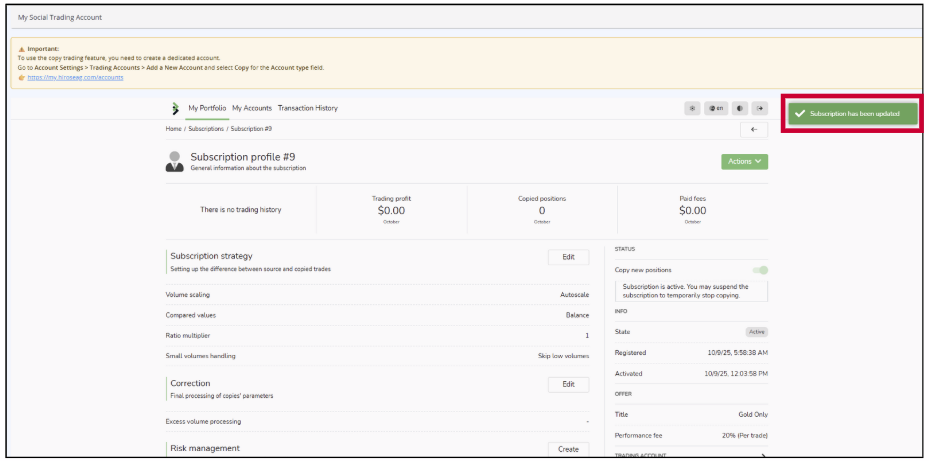Click Edit in the Correction section
The image size is (929, 461).
click(x=568, y=384)
